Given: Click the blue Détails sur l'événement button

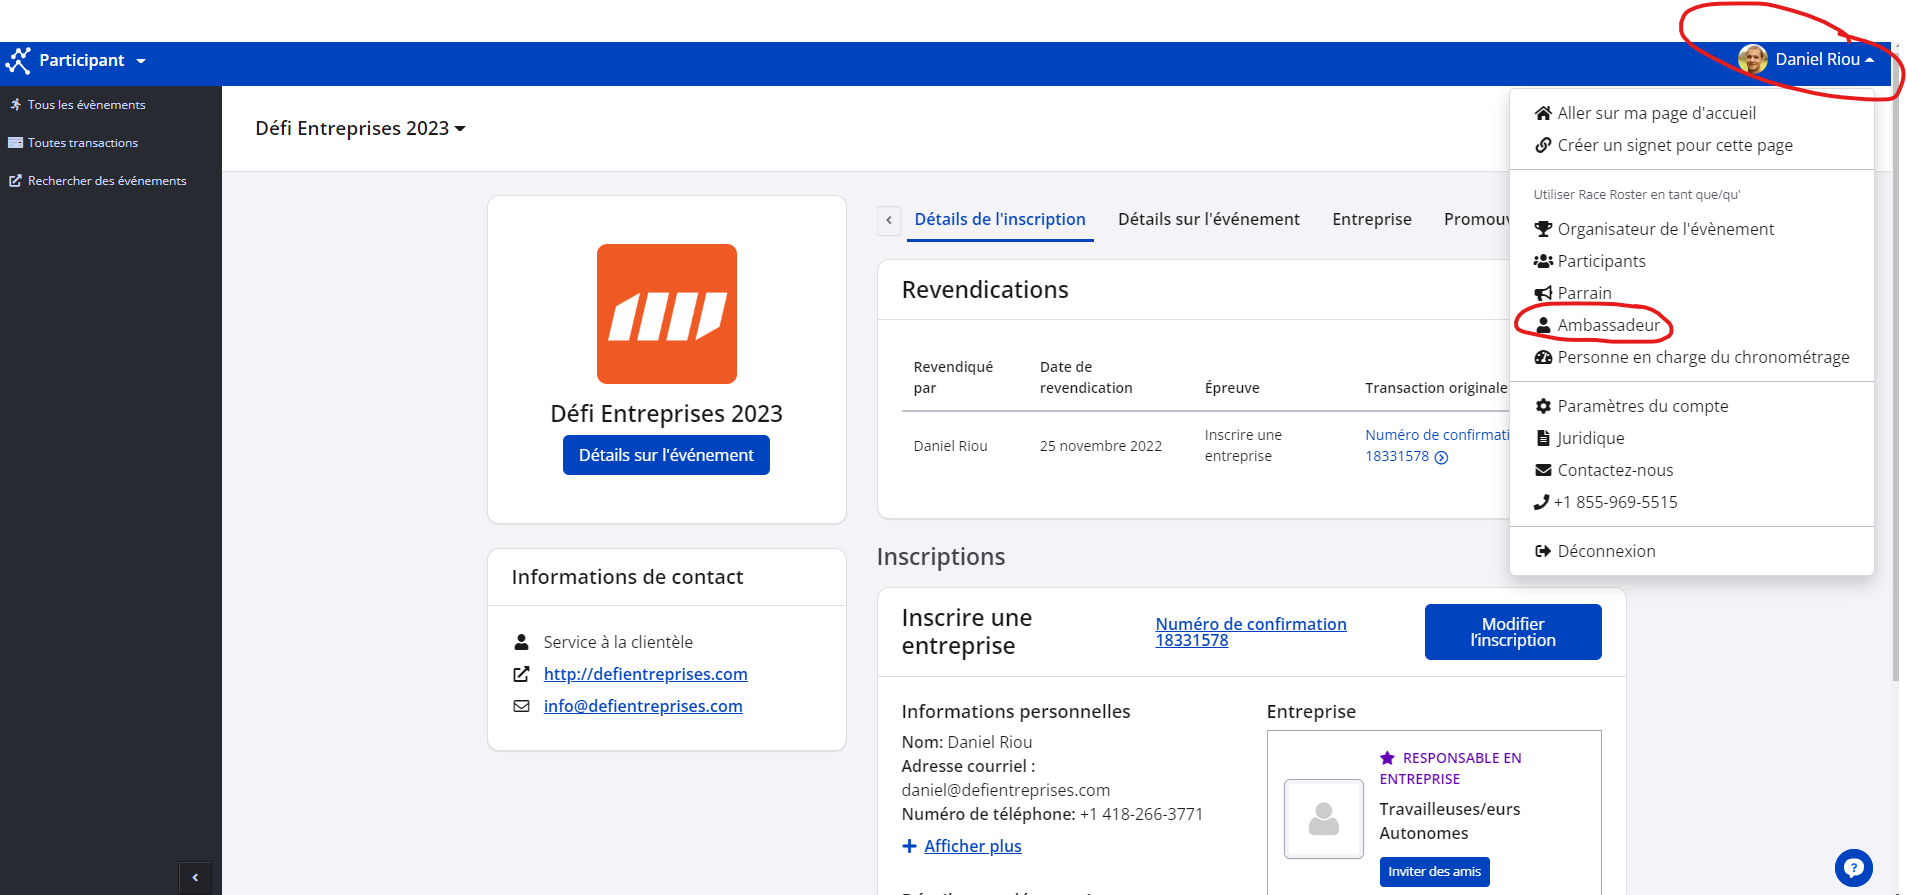Looking at the screenshot, I should tap(666, 455).
